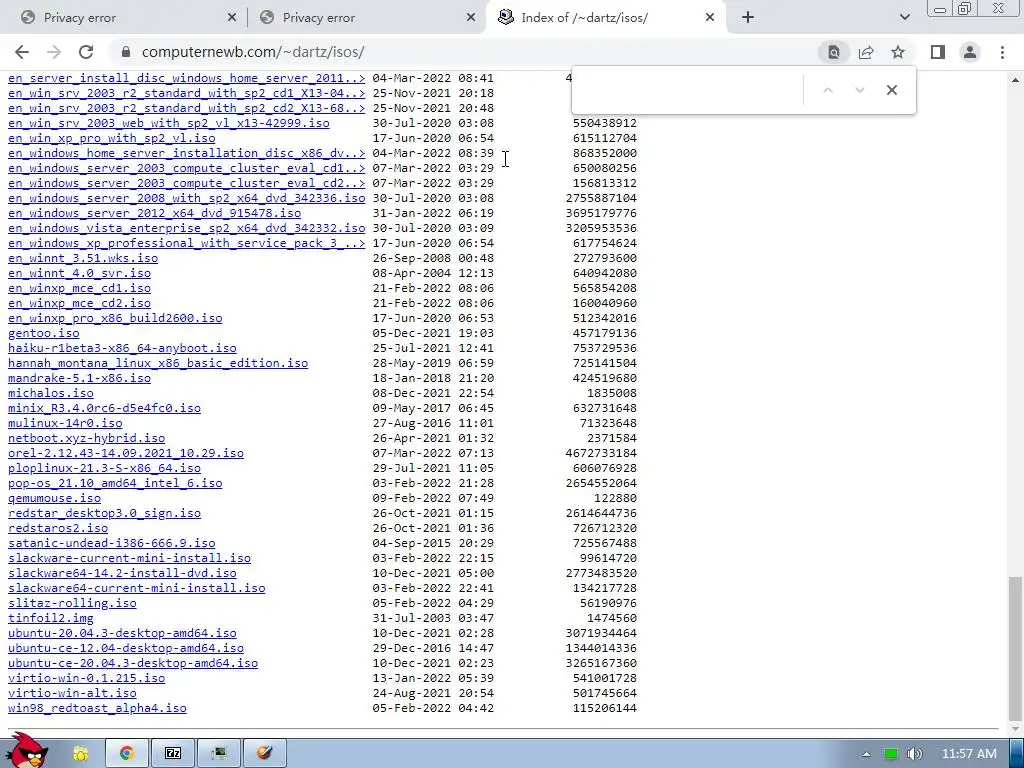Click satanic-undead-i386-666.9.iso link
1024x768 pixels.
pos(112,543)
